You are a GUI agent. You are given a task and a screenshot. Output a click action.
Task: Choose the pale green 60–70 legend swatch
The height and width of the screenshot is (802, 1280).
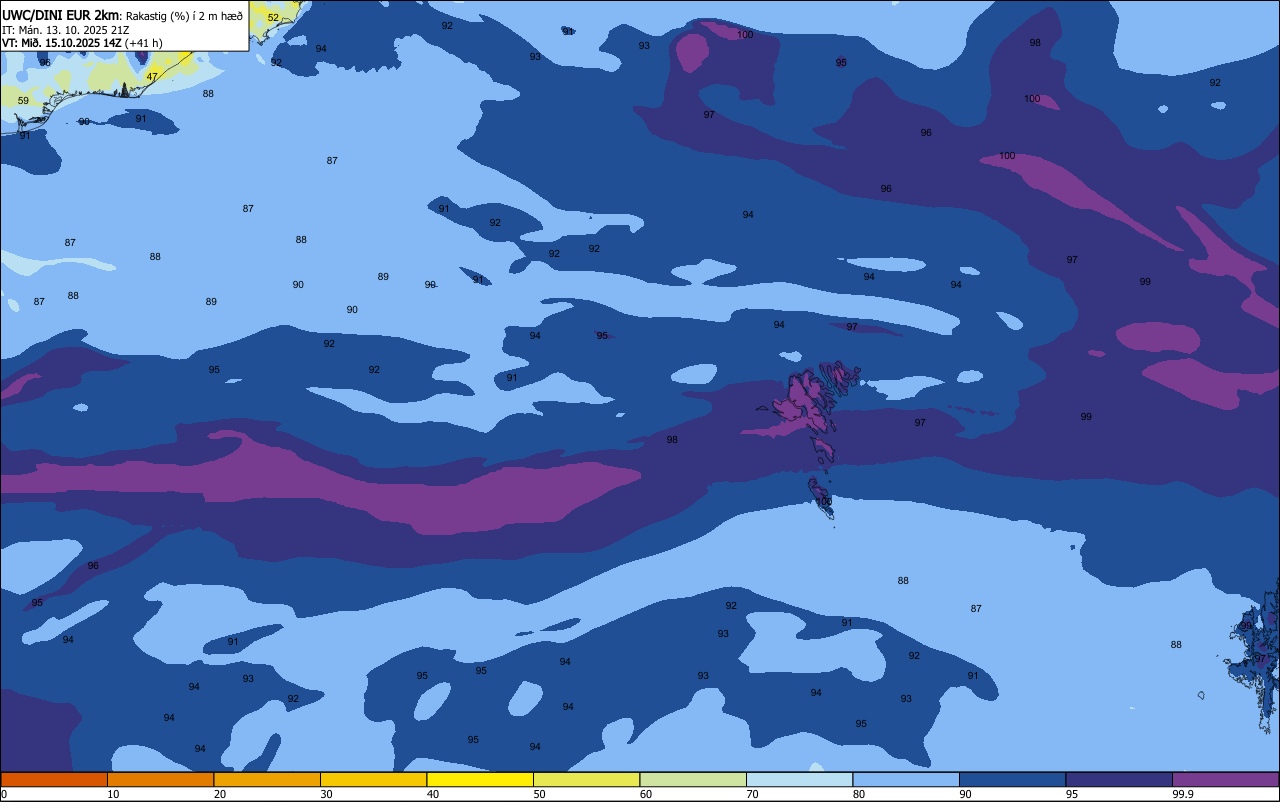click(693, 779)
